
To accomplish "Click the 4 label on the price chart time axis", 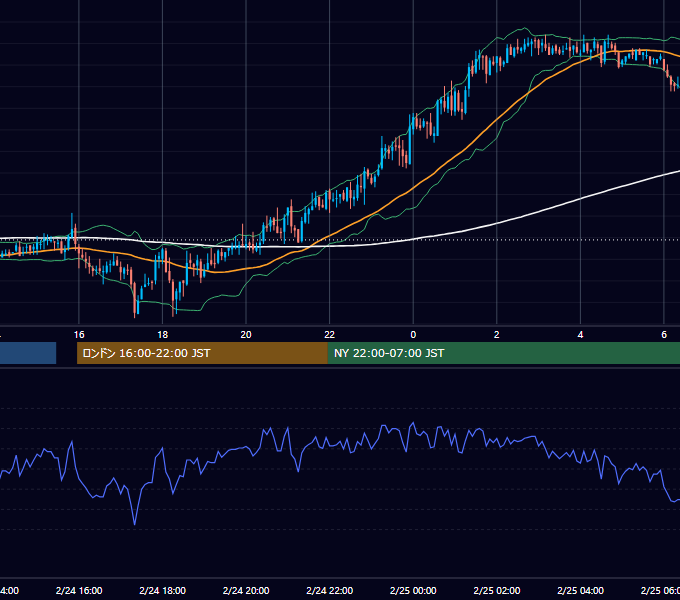I will 580,335.
